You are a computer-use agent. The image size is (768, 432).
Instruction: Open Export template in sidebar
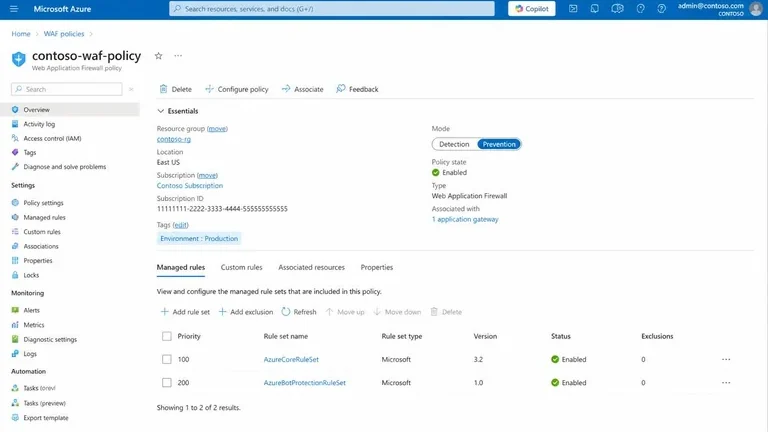click(x=40, y=418)
